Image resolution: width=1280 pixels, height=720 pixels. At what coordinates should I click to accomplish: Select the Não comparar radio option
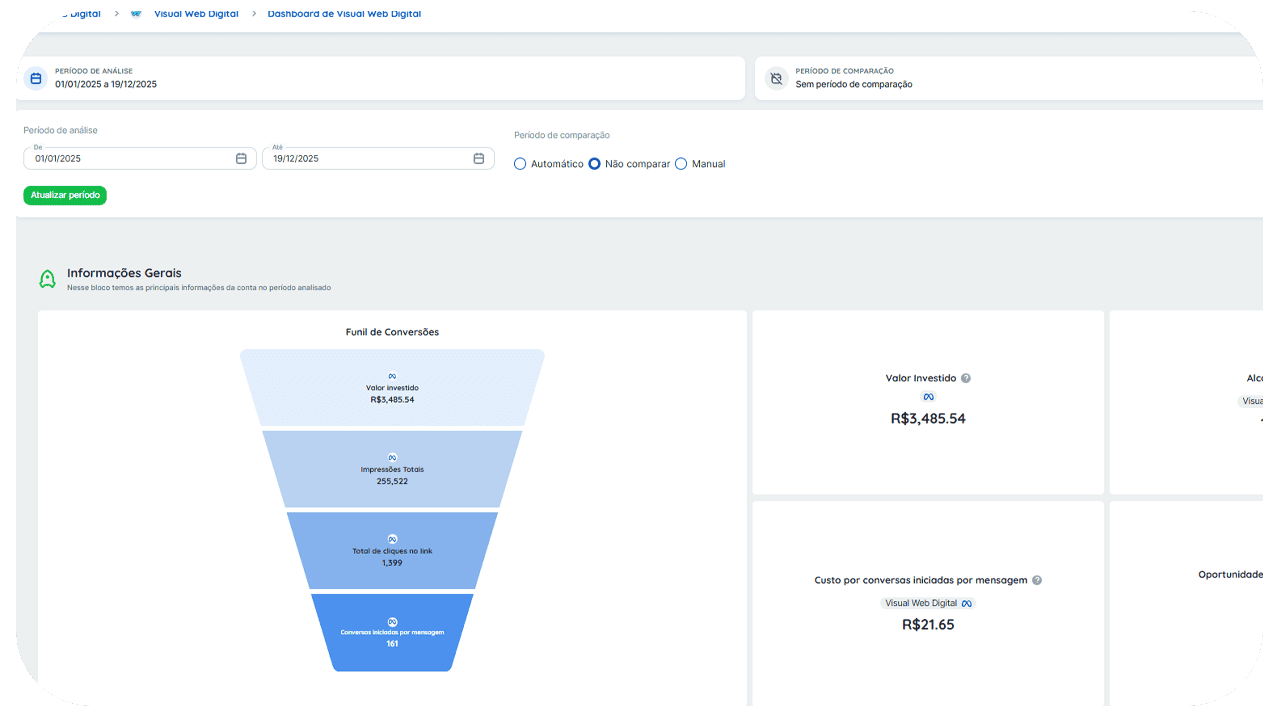tap(594, 164)
